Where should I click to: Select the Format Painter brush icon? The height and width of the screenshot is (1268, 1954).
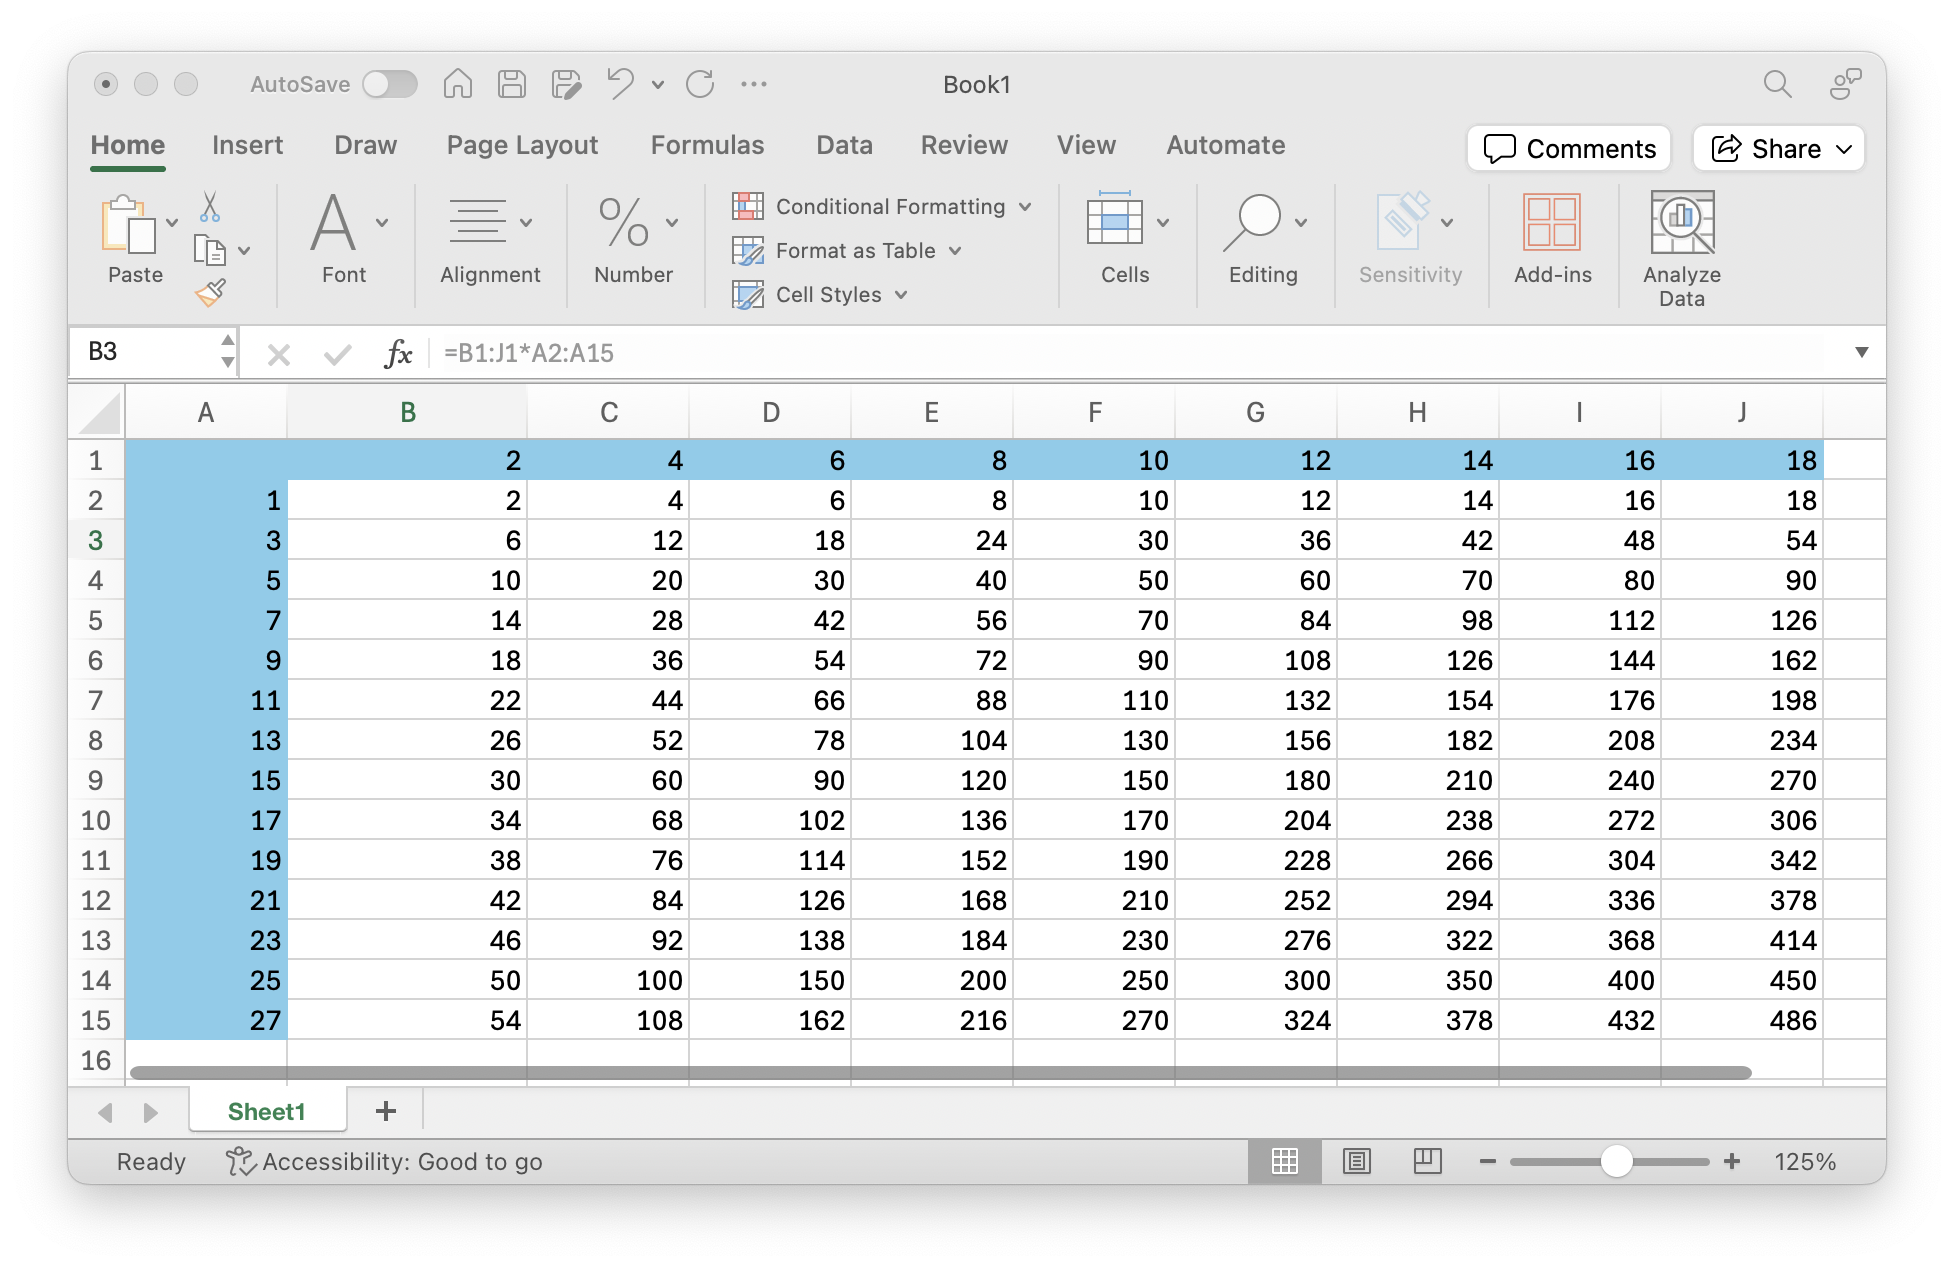(x=211, y=292)
